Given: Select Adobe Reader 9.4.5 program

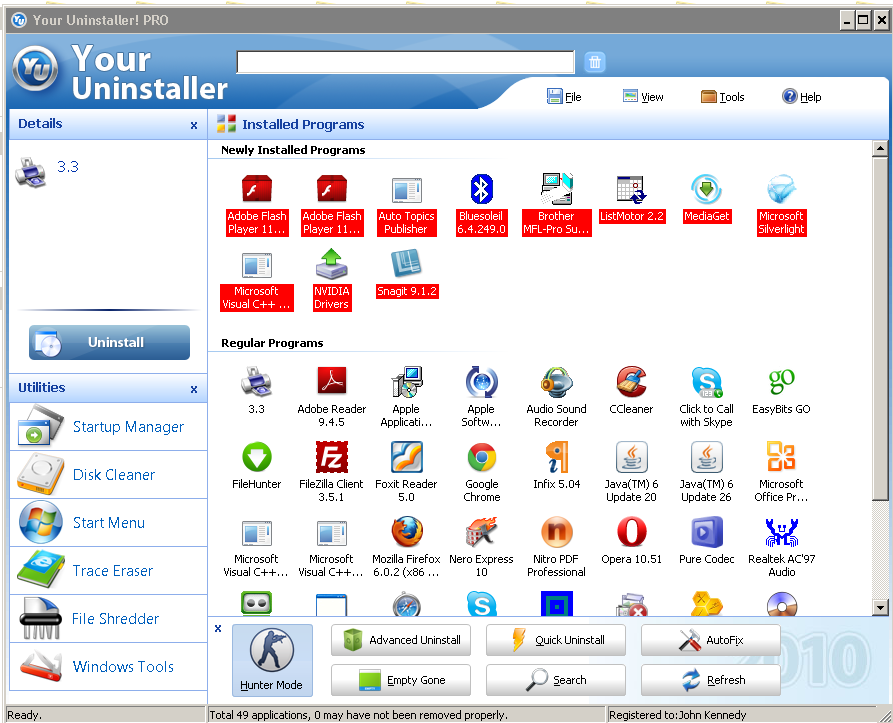Looking at the screenshot, I should pos(331,397).
